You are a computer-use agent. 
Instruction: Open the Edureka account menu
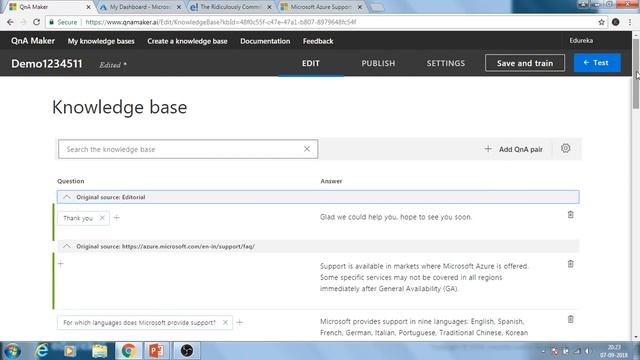[x=581, y=40]
